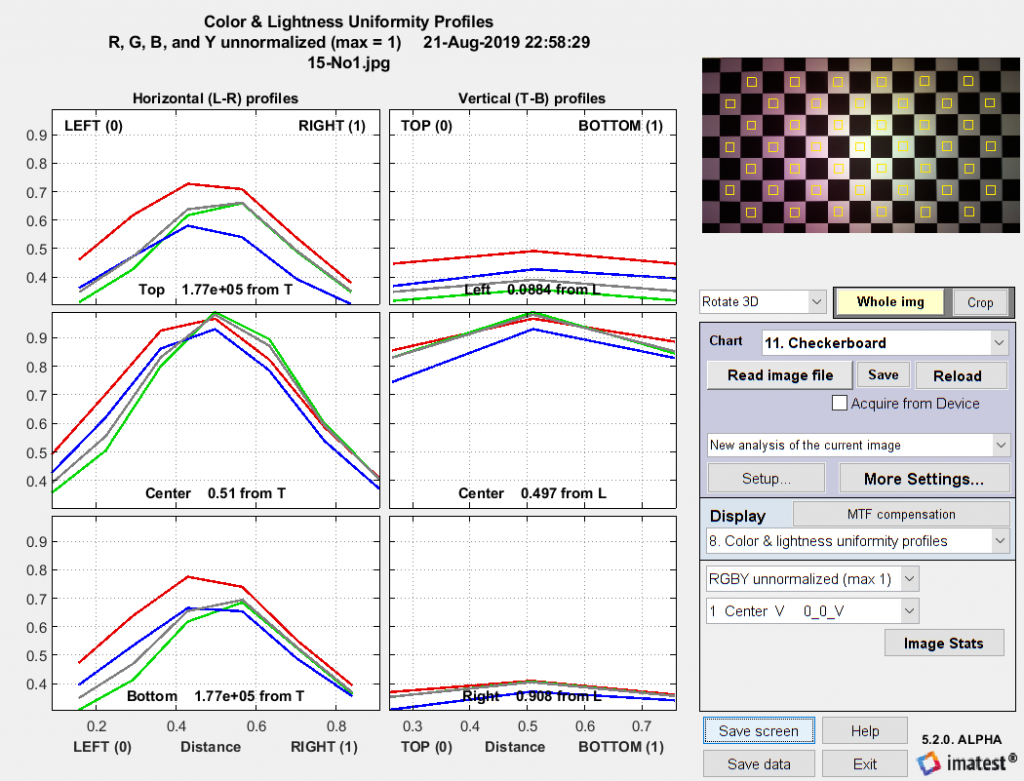Expand the RGBY unnormalized dropdown
Screen dimensions: 1024x781
812,579
